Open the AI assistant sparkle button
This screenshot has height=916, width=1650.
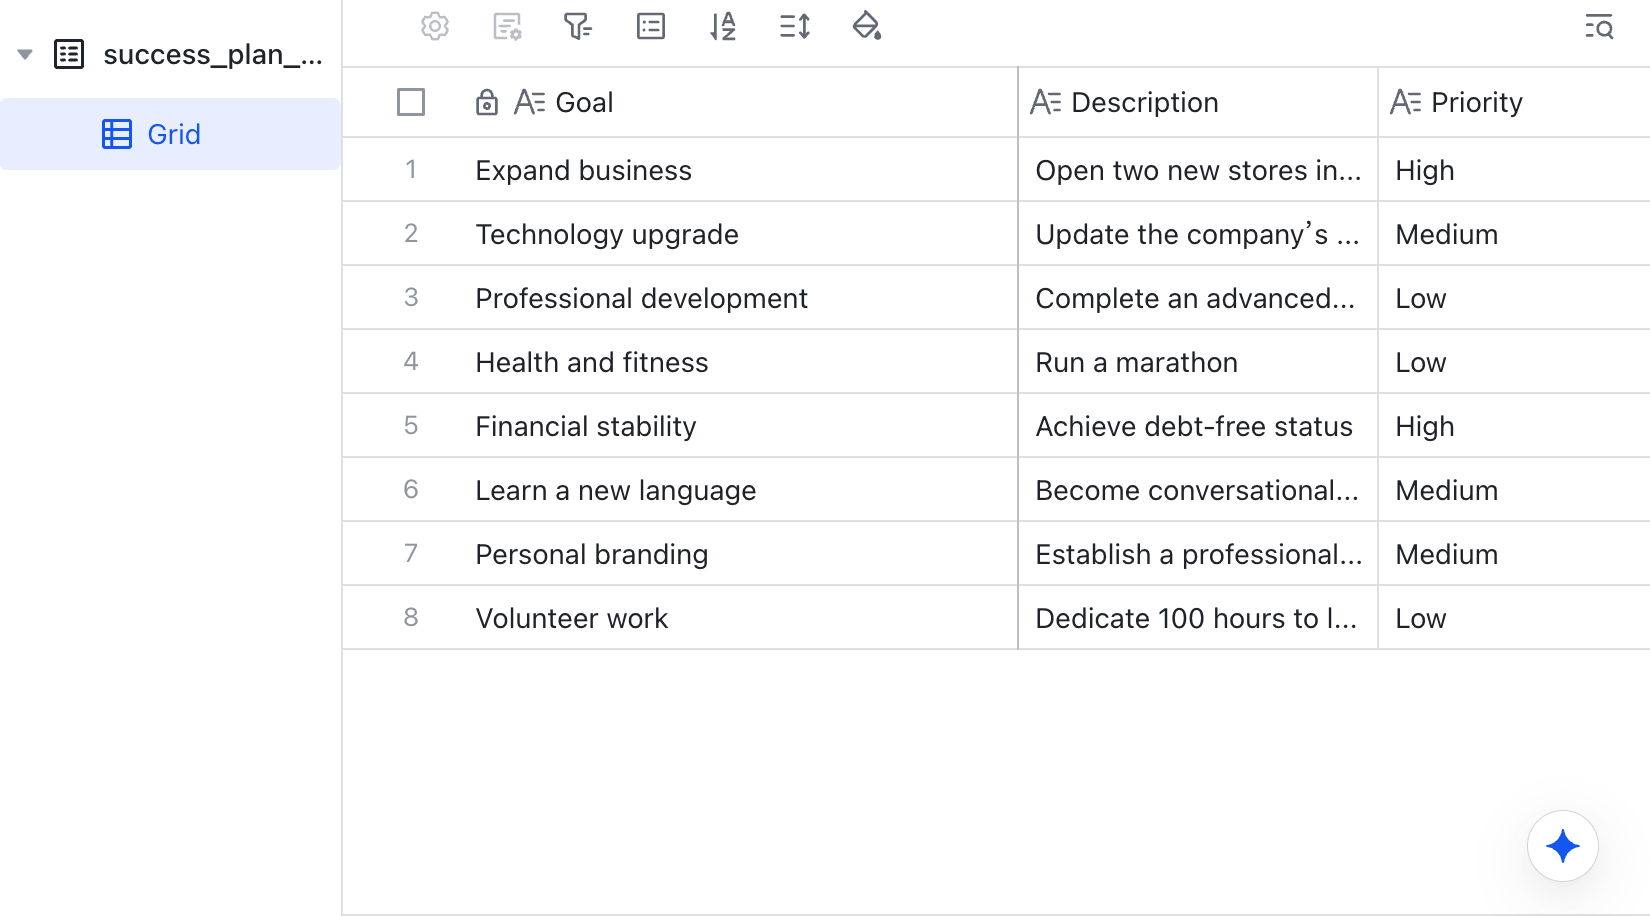click(1563, 846)
